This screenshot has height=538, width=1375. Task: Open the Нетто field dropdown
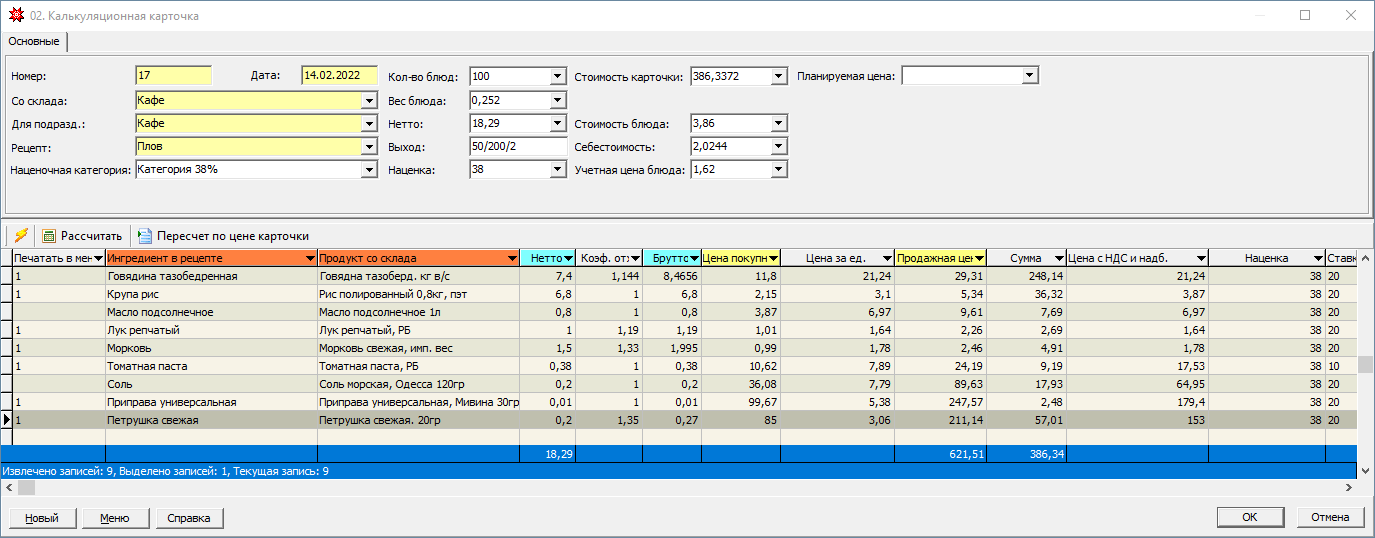tap(558, 123)
